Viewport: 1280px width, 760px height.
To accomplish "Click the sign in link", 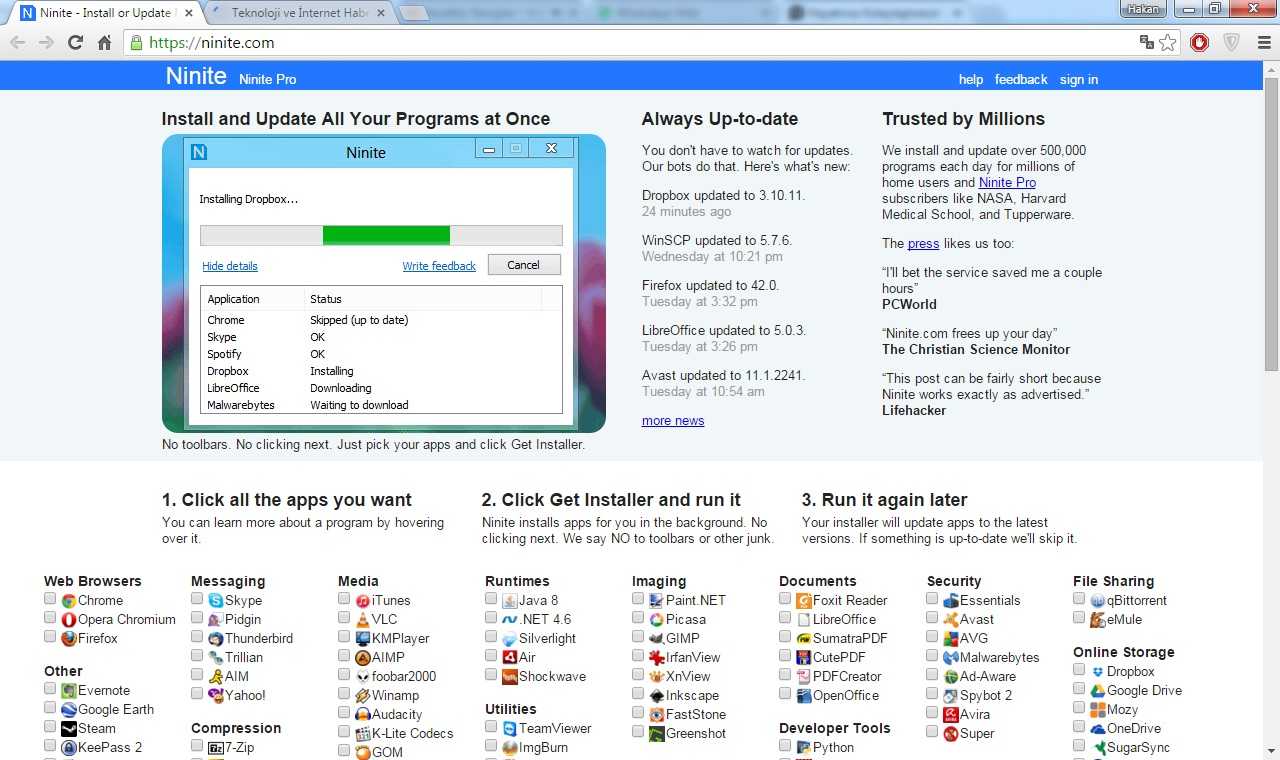I will coord(1079,79).
